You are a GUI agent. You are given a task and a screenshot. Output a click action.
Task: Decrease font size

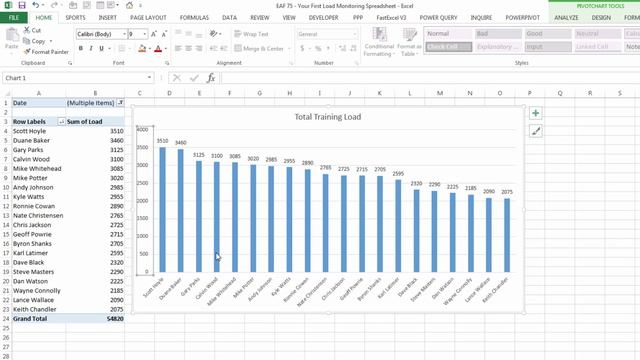164,34
